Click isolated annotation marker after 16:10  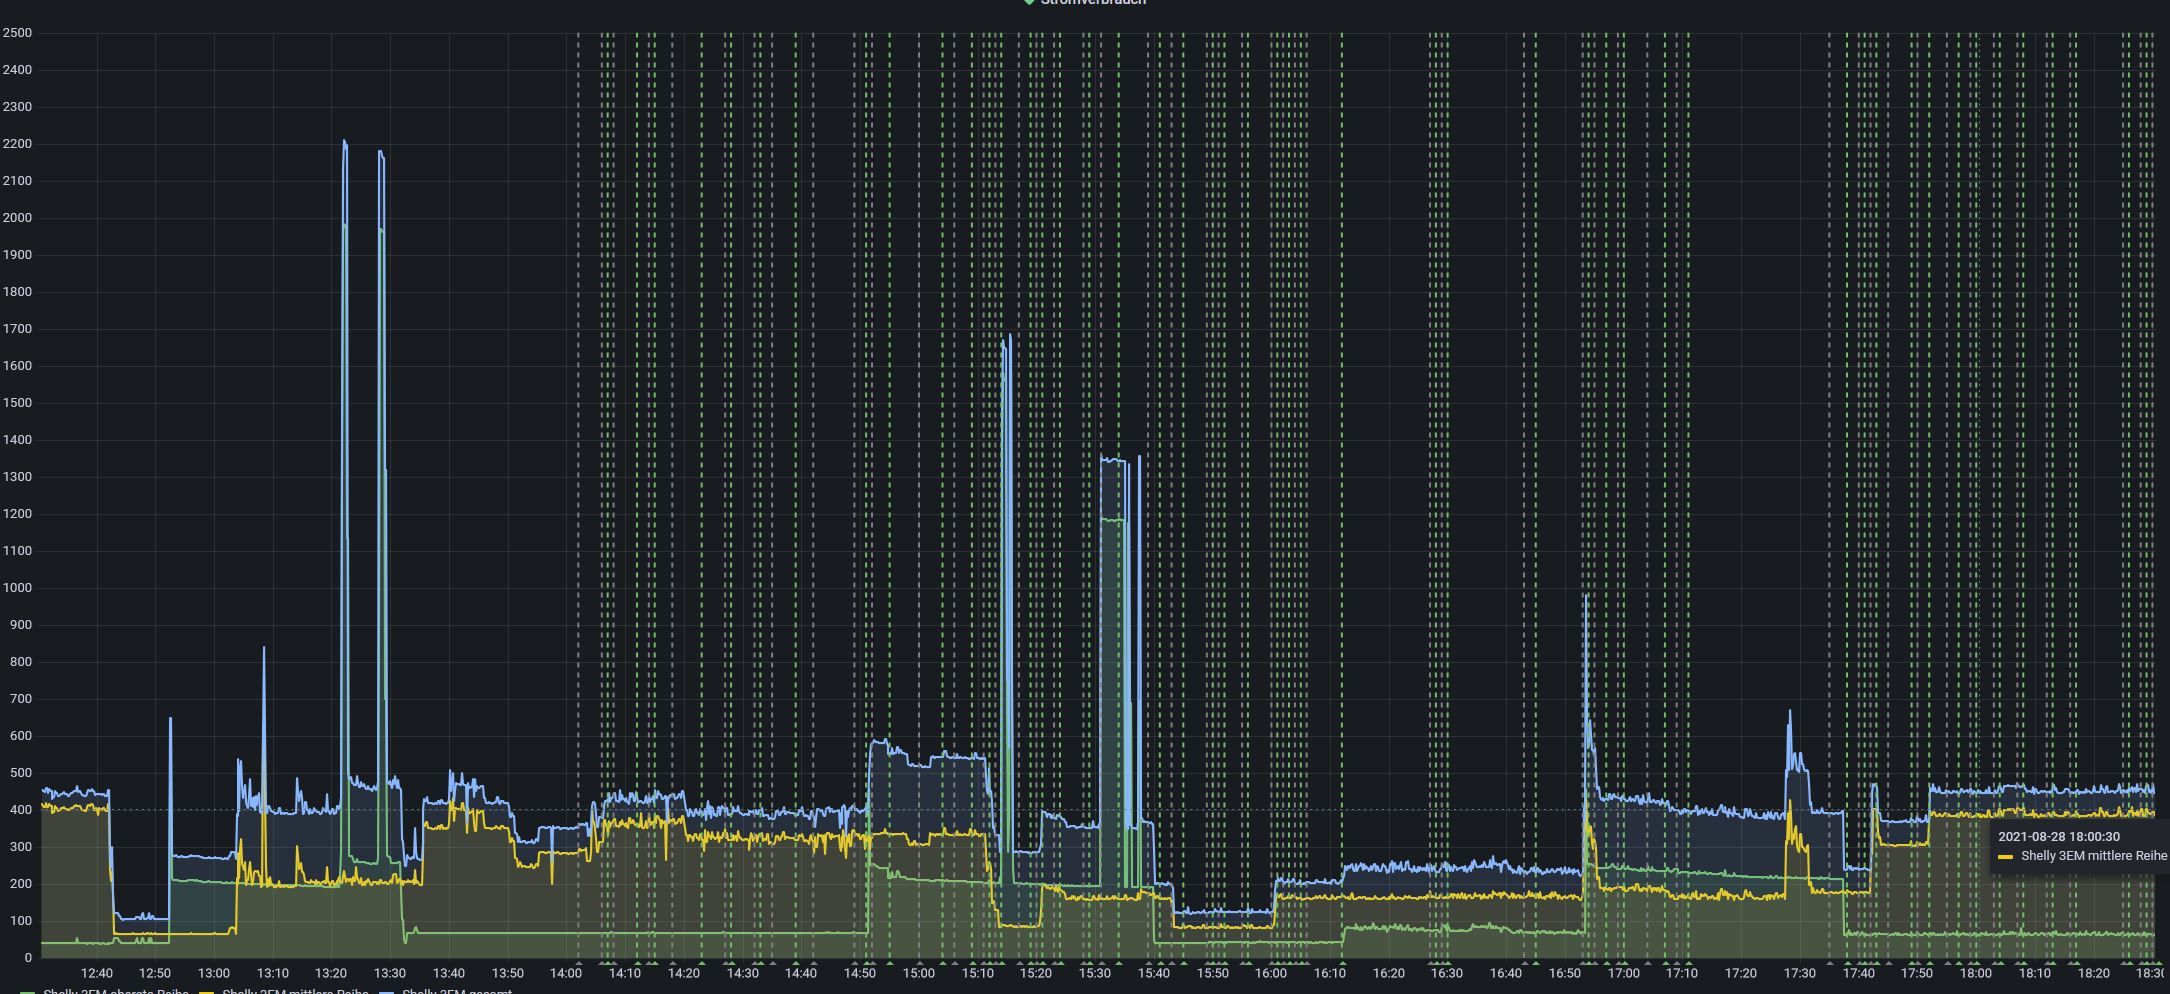(x=1342, y=963)
